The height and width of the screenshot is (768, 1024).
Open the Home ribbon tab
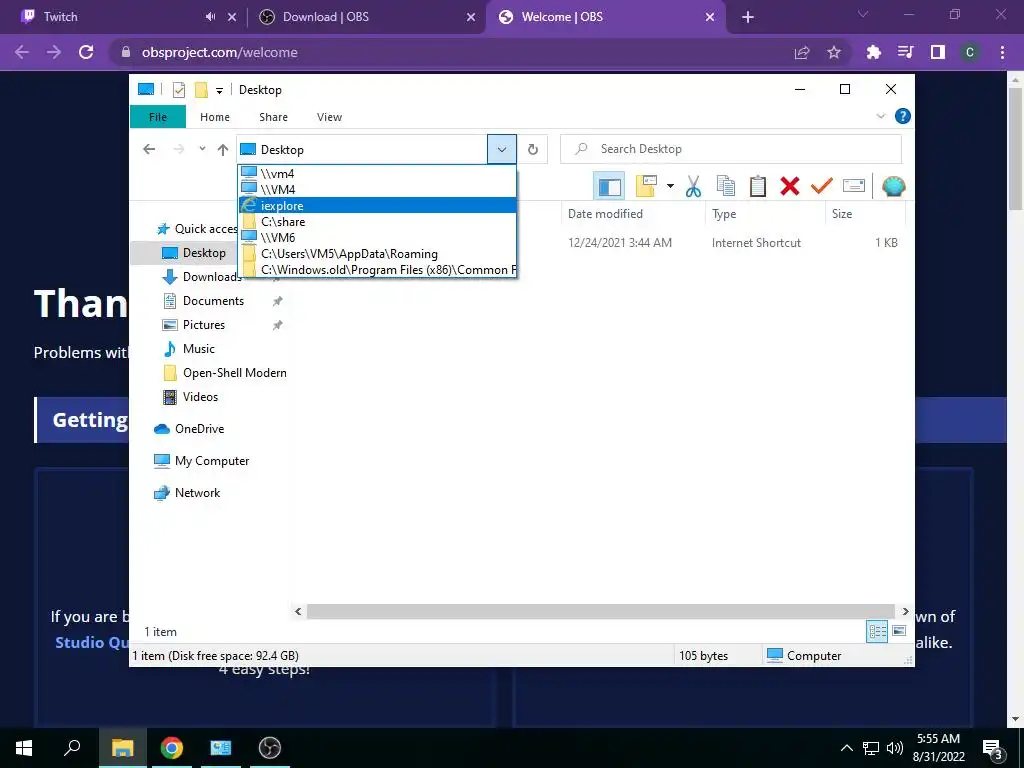(x=215, y=117)
